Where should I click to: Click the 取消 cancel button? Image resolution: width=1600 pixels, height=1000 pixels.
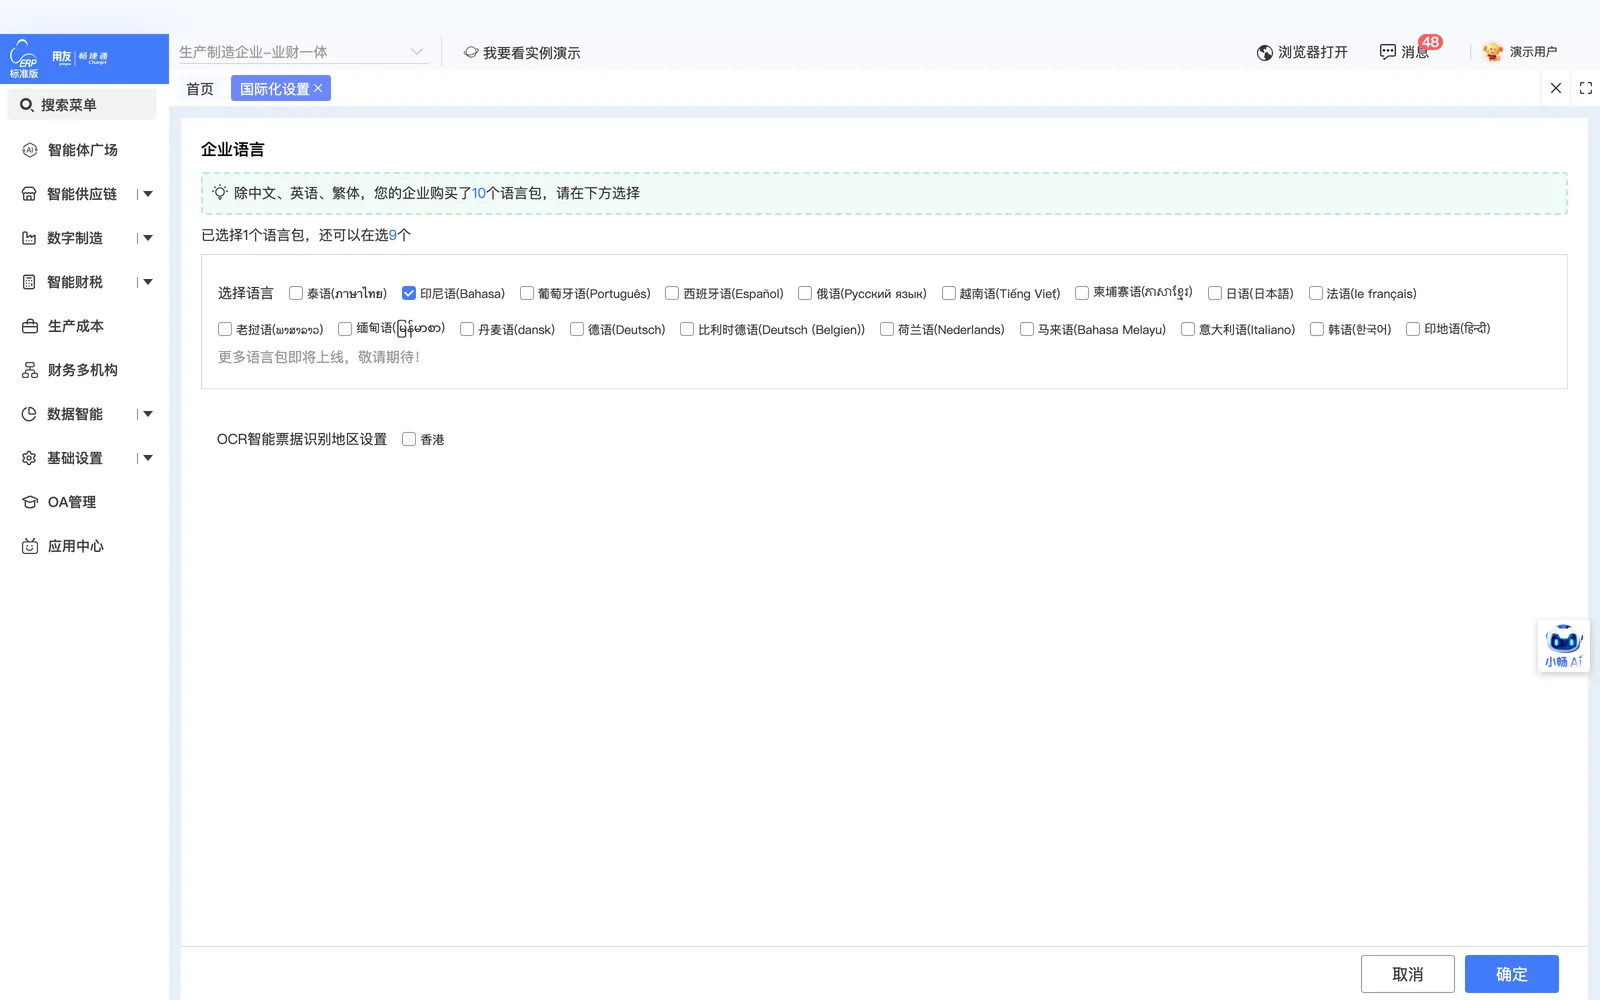pyautogui.click(x=1407, y=974)
